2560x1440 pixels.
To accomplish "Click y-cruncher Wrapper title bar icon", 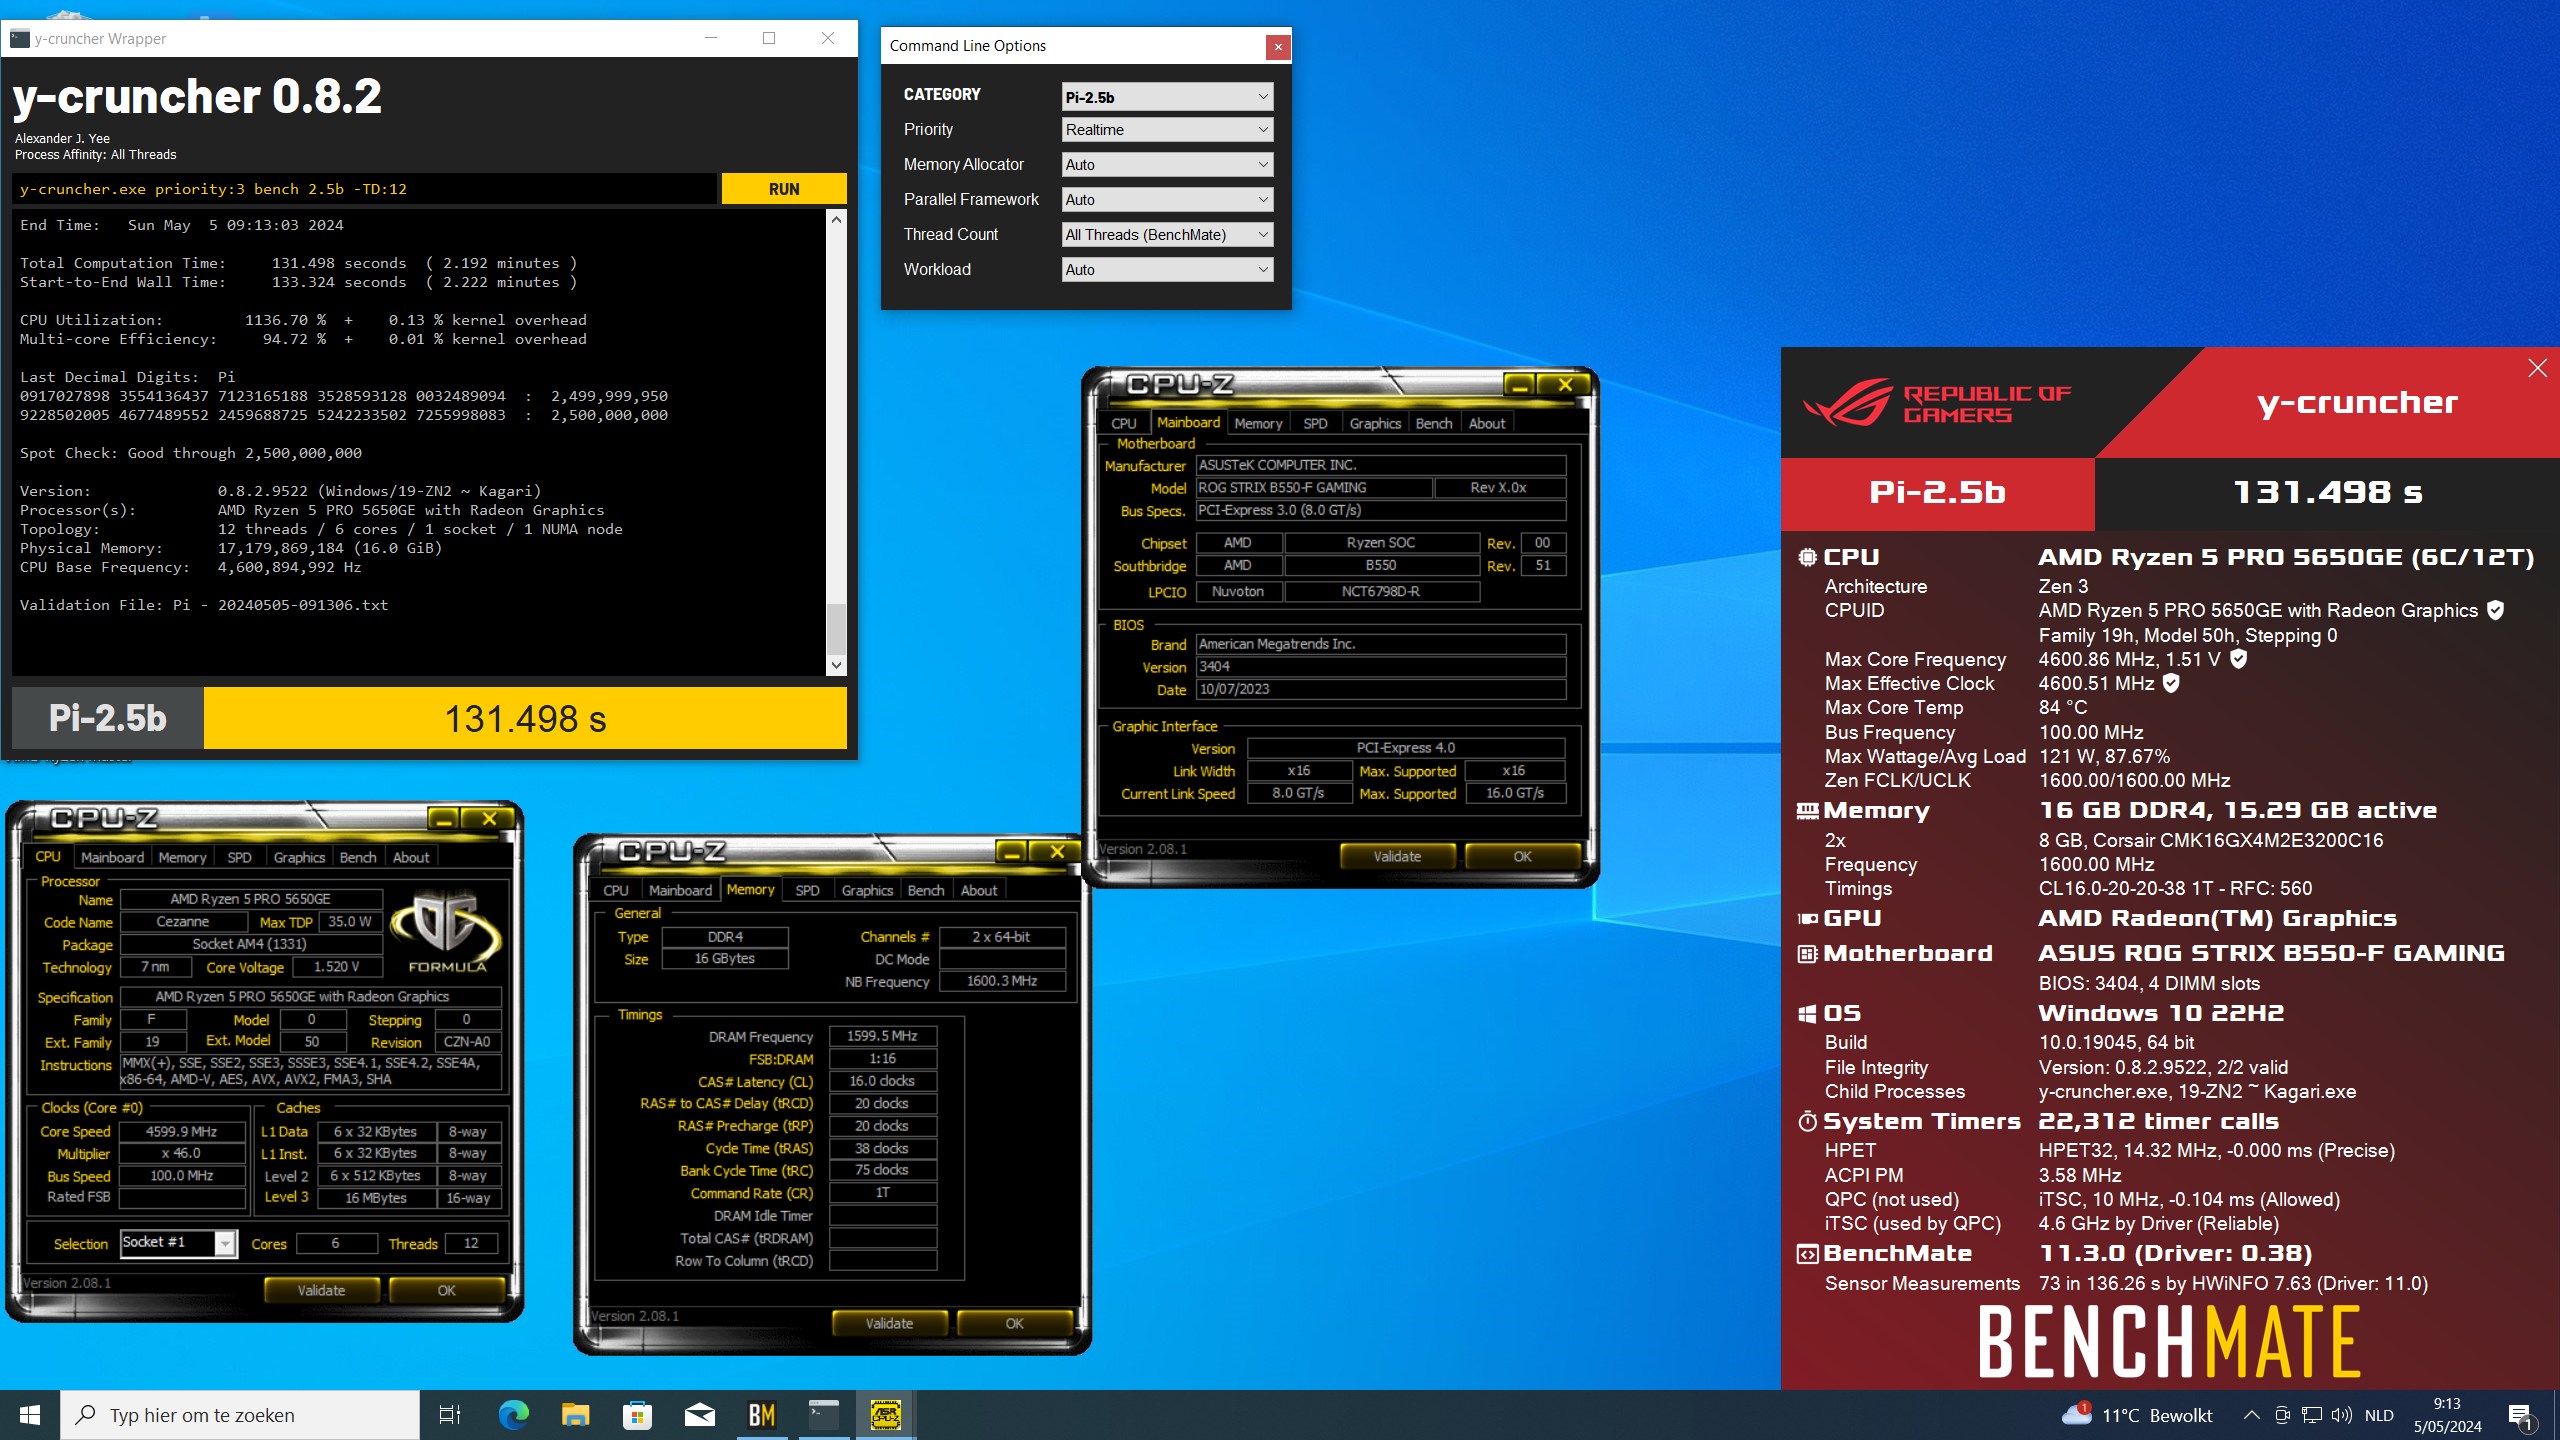I will (x=19, y=39).
